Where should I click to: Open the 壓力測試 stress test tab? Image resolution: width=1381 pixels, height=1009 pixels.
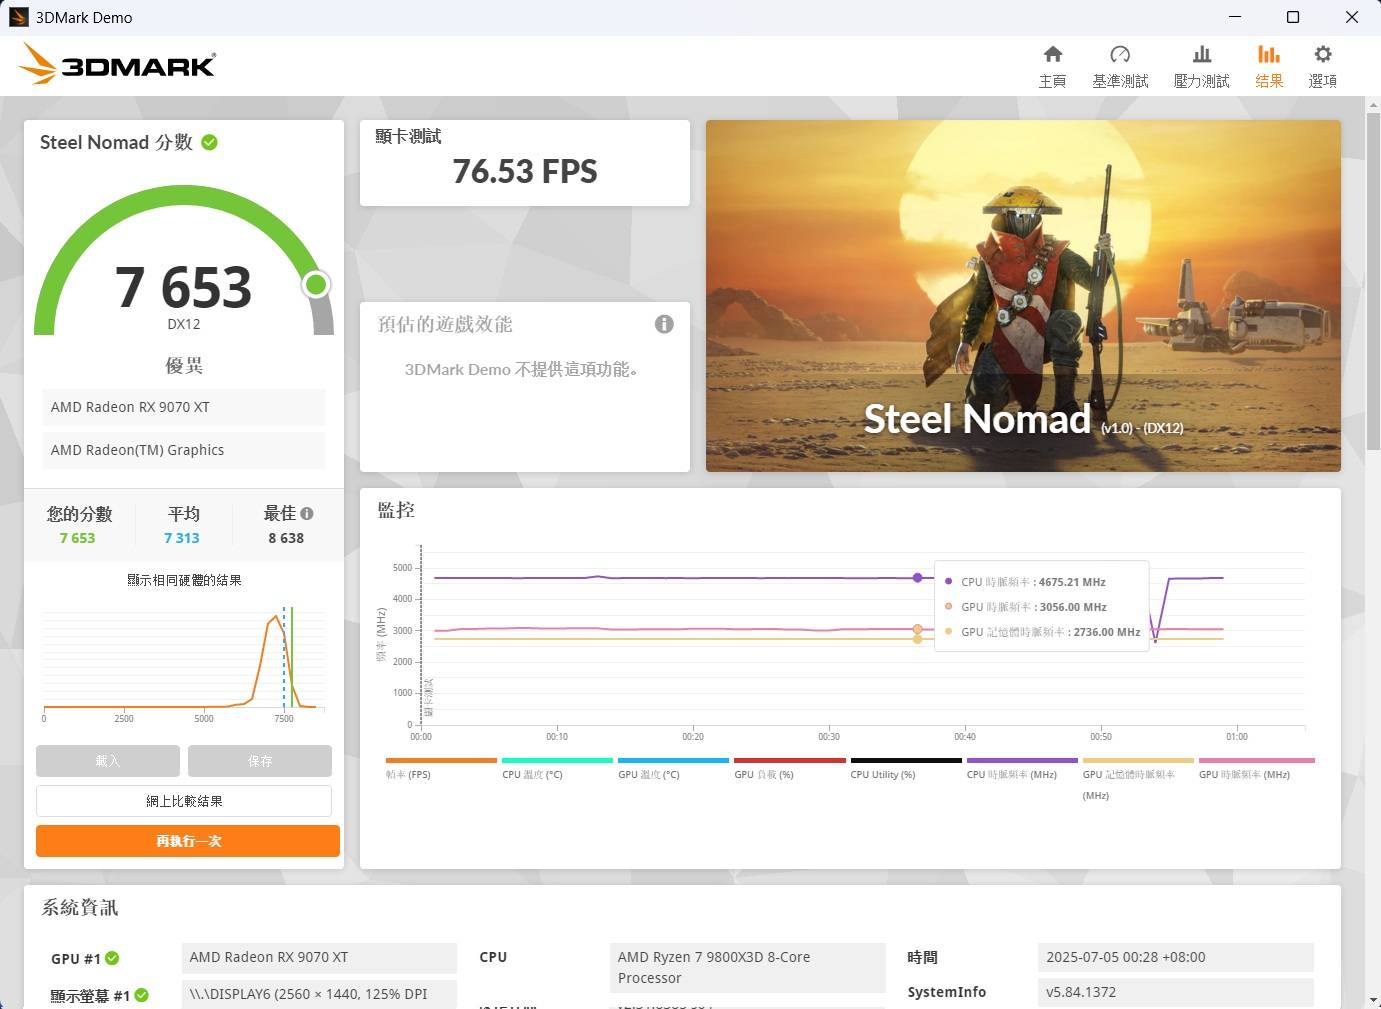point(1201,67)
